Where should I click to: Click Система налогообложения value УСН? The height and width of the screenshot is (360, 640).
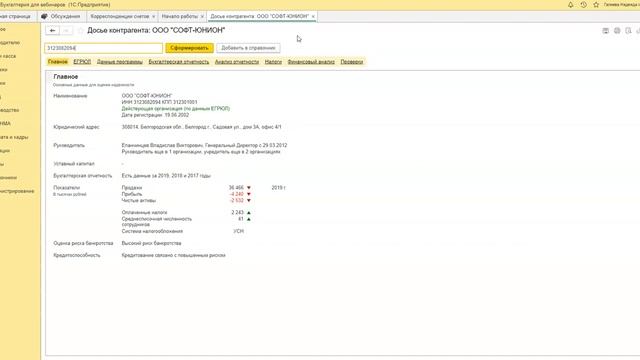[x=239, y=231]
